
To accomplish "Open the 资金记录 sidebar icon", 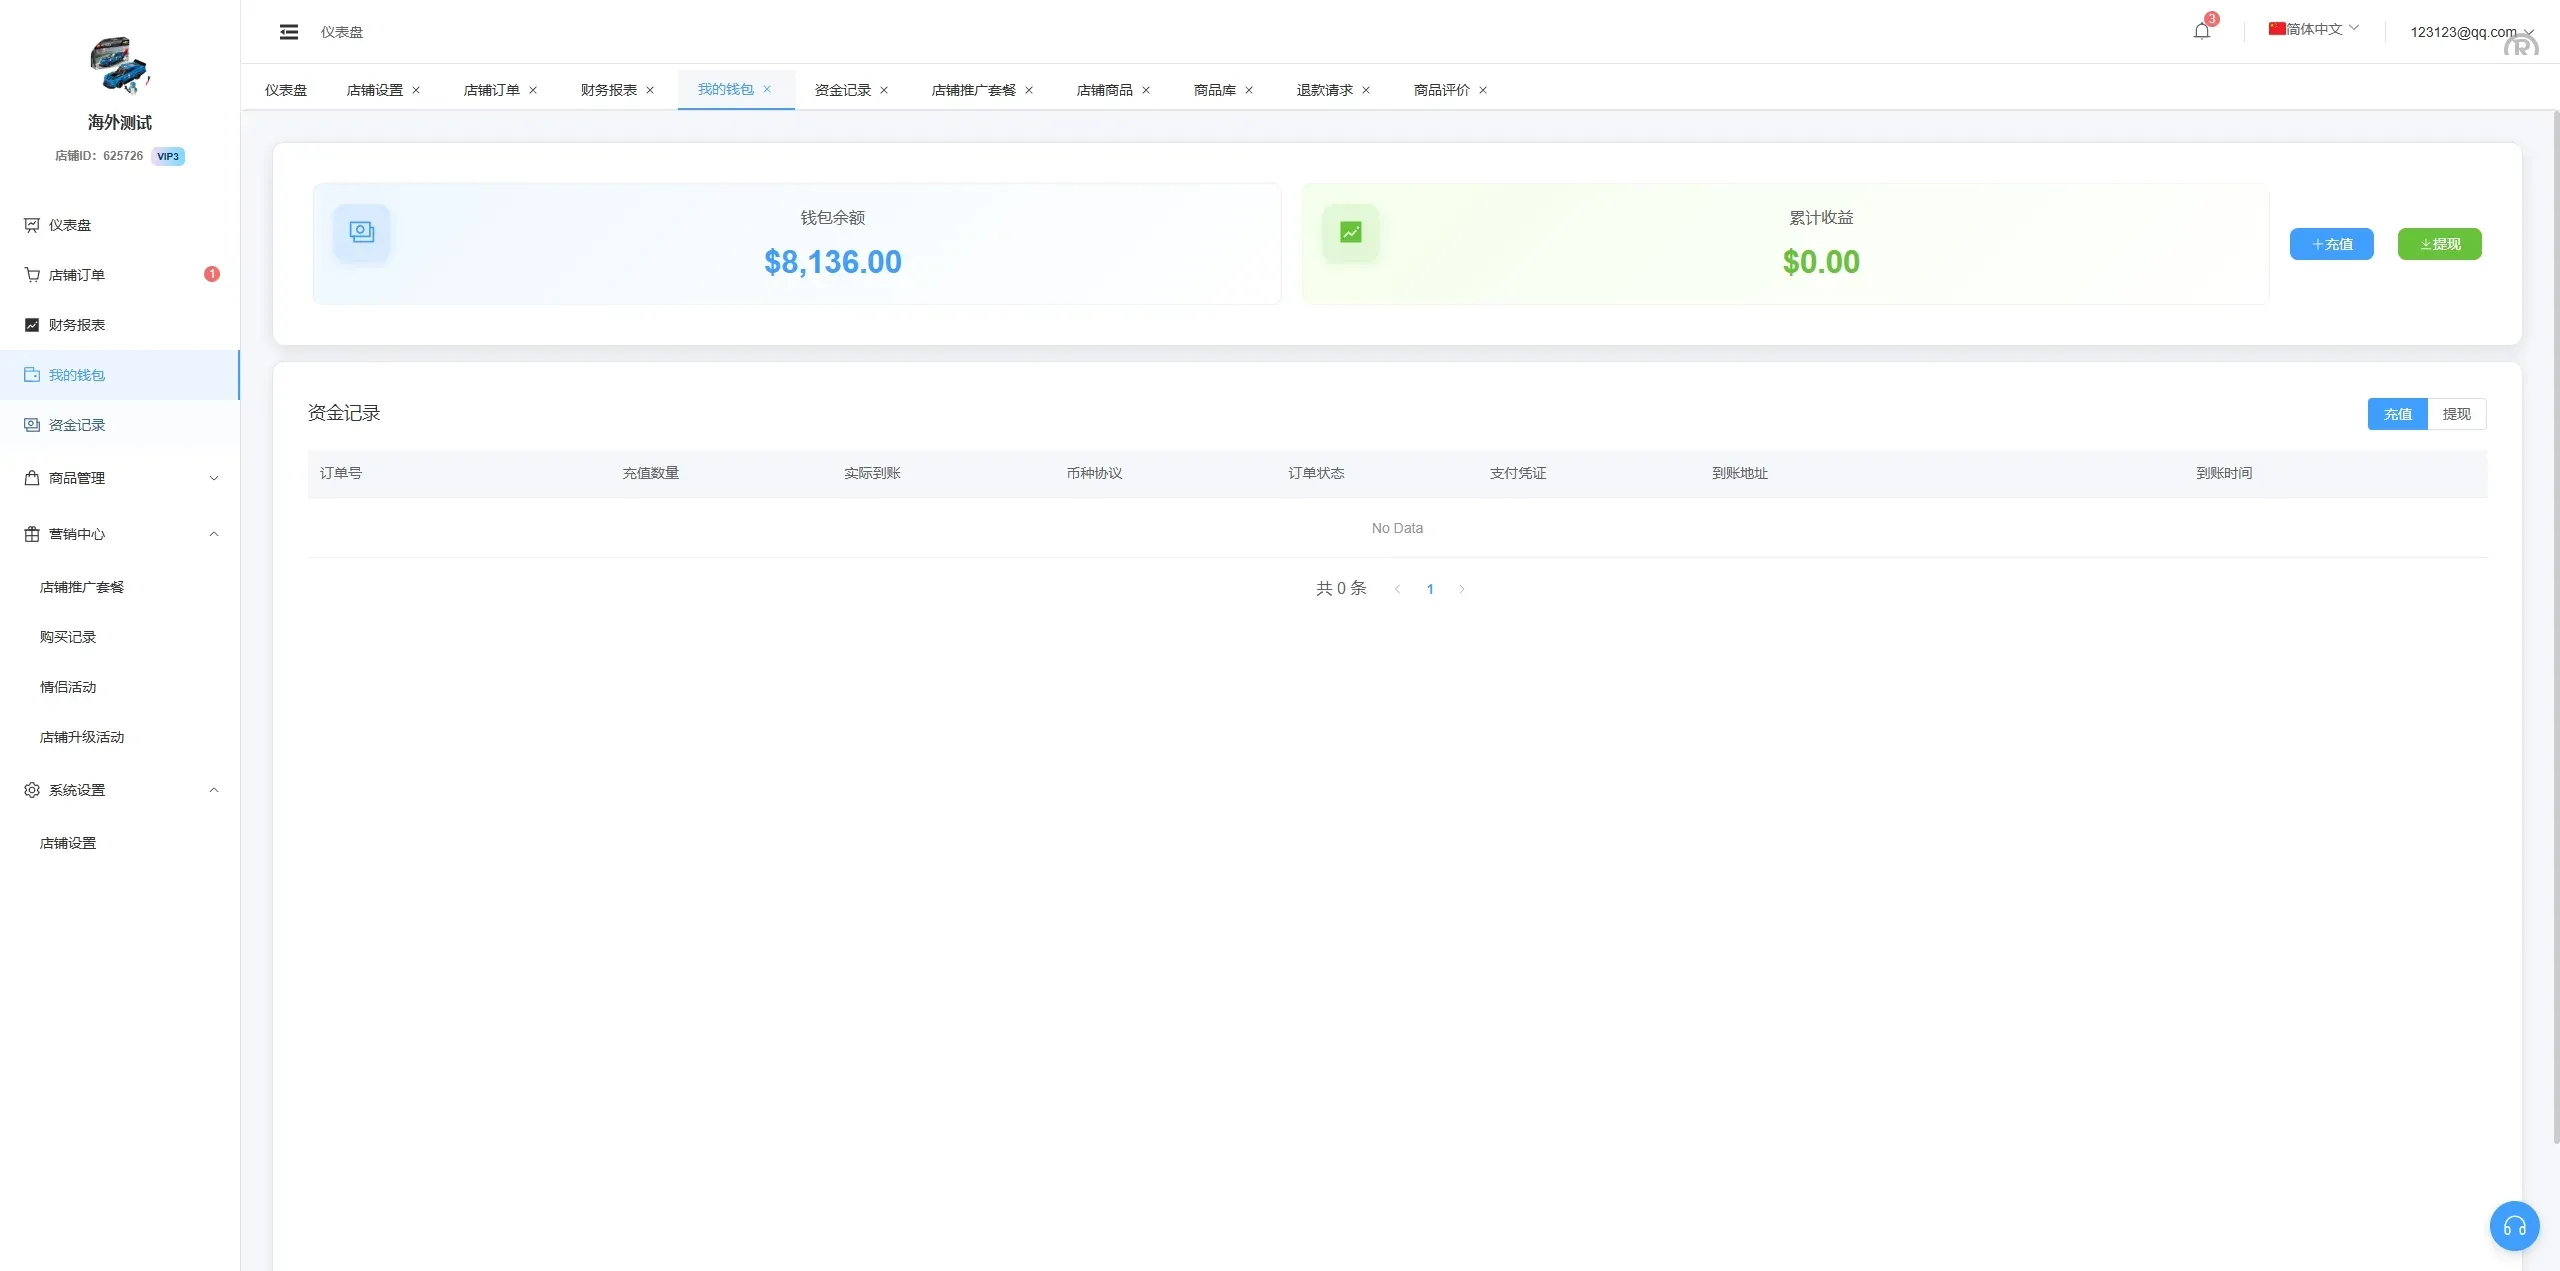I will (31, 424).
